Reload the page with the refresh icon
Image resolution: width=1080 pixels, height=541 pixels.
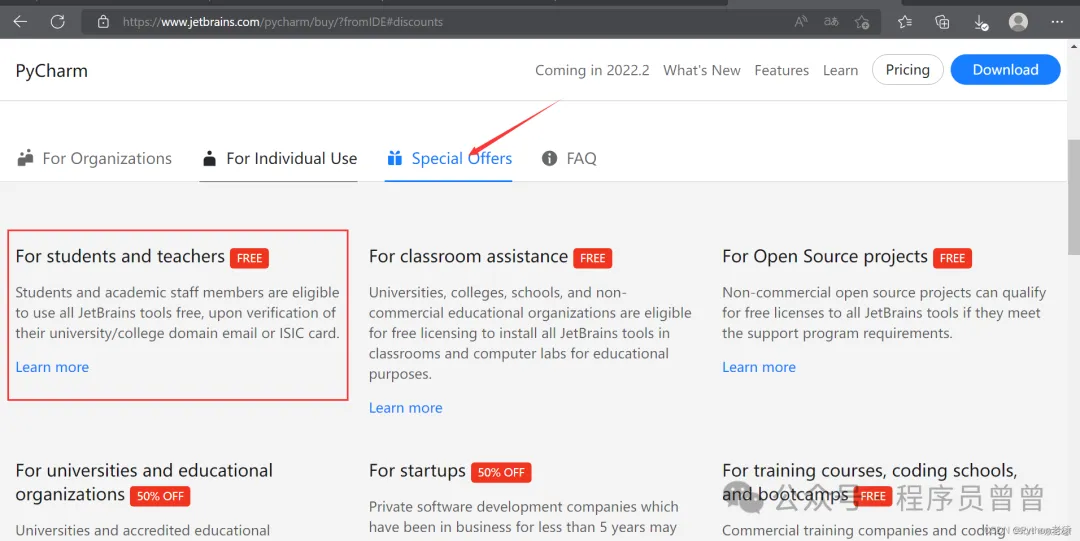coord(58,22)
